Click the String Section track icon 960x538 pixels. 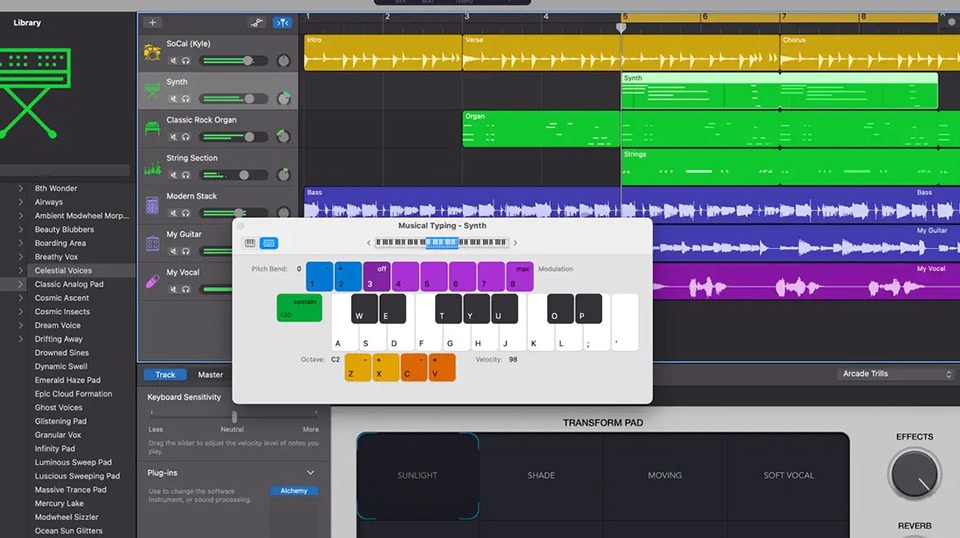point(152,167)
